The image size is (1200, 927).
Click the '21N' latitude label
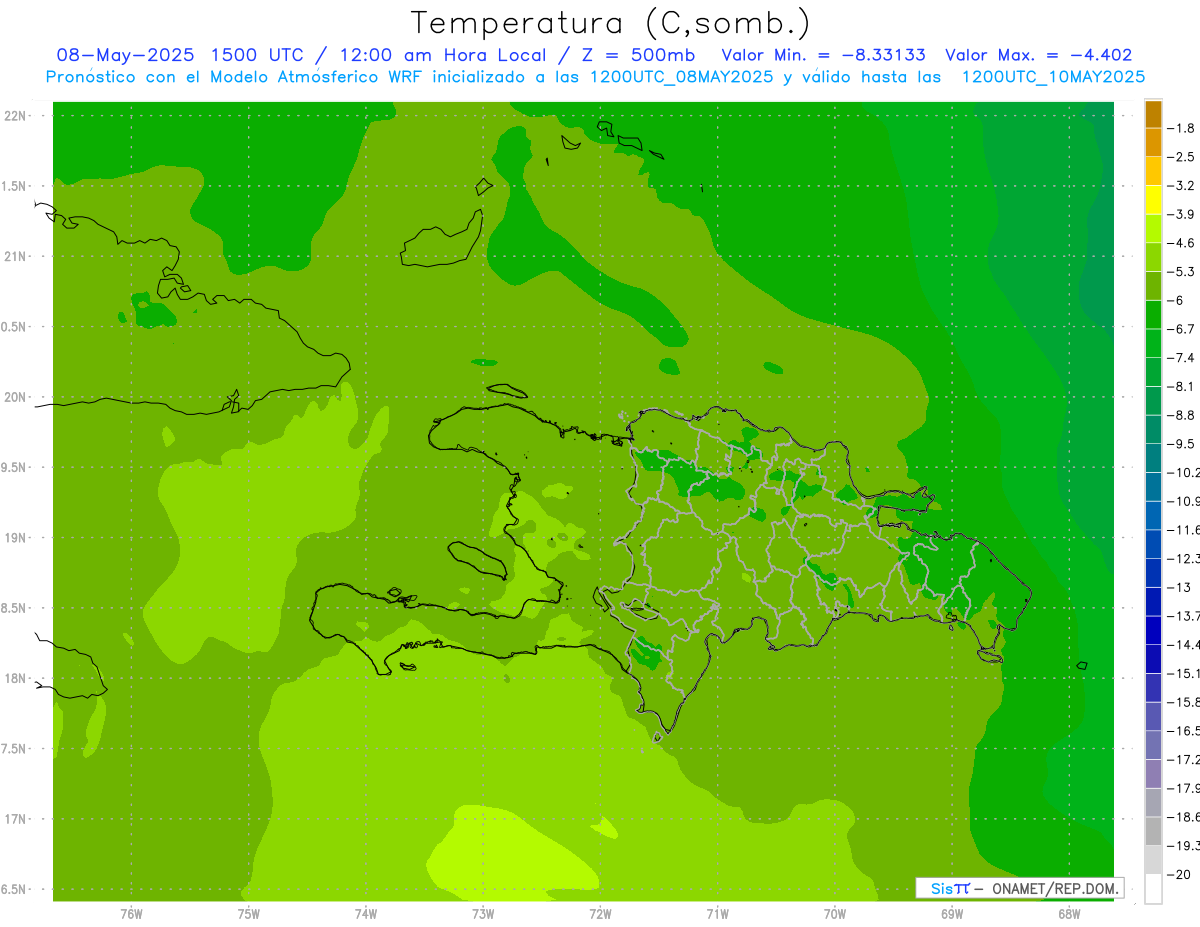(16, 256)
